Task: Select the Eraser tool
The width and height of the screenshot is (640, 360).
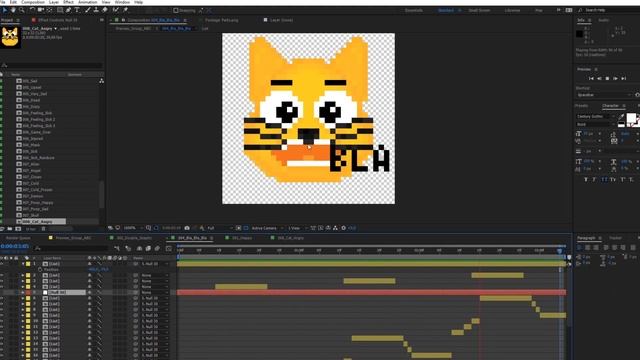Action: [105, 10]
